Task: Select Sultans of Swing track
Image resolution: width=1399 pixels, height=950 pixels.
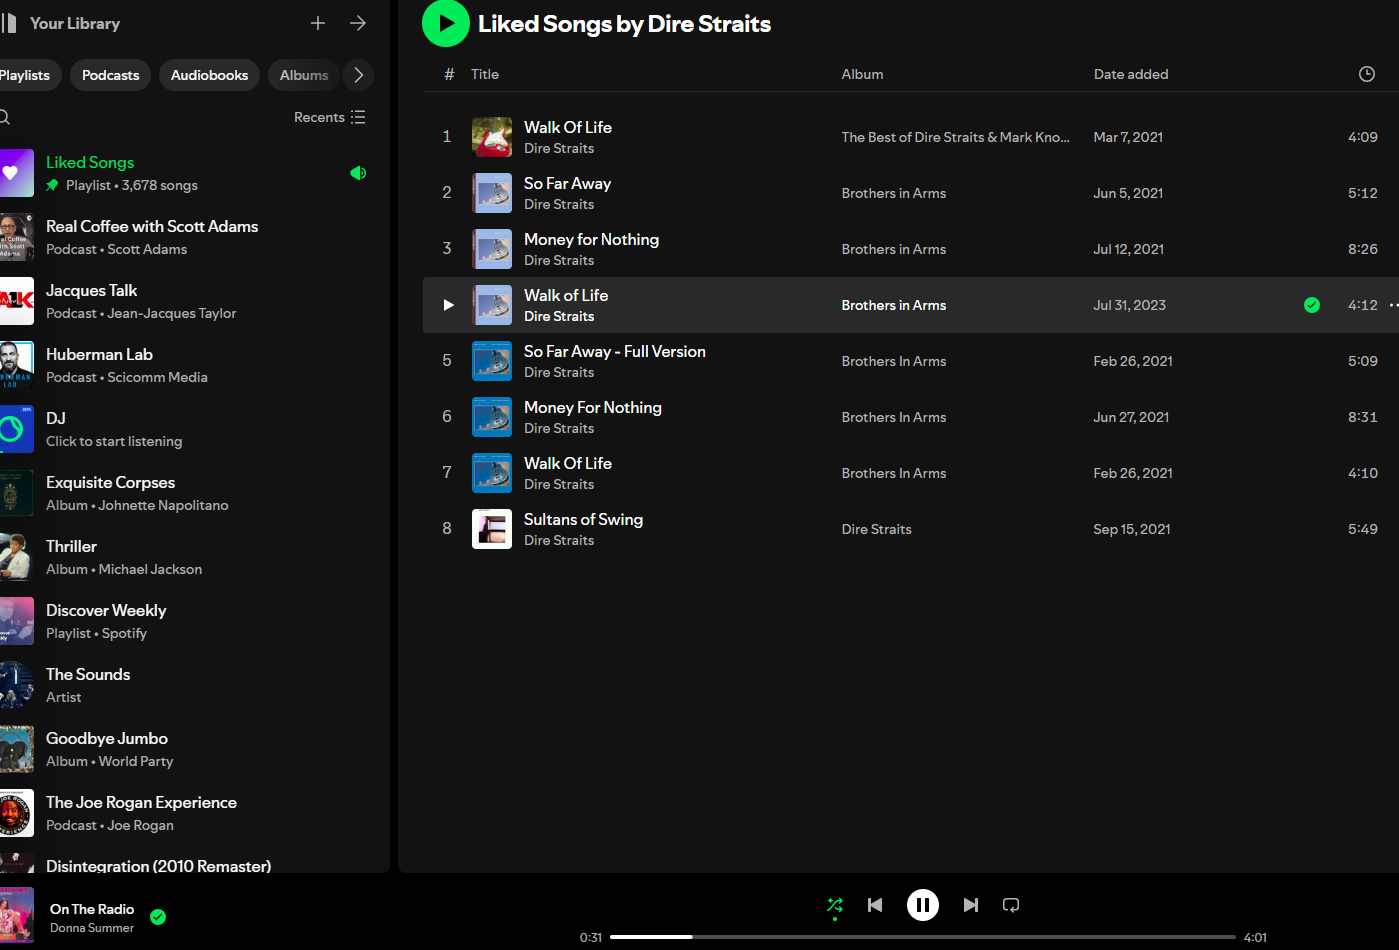Action: [x=583, y=519]
